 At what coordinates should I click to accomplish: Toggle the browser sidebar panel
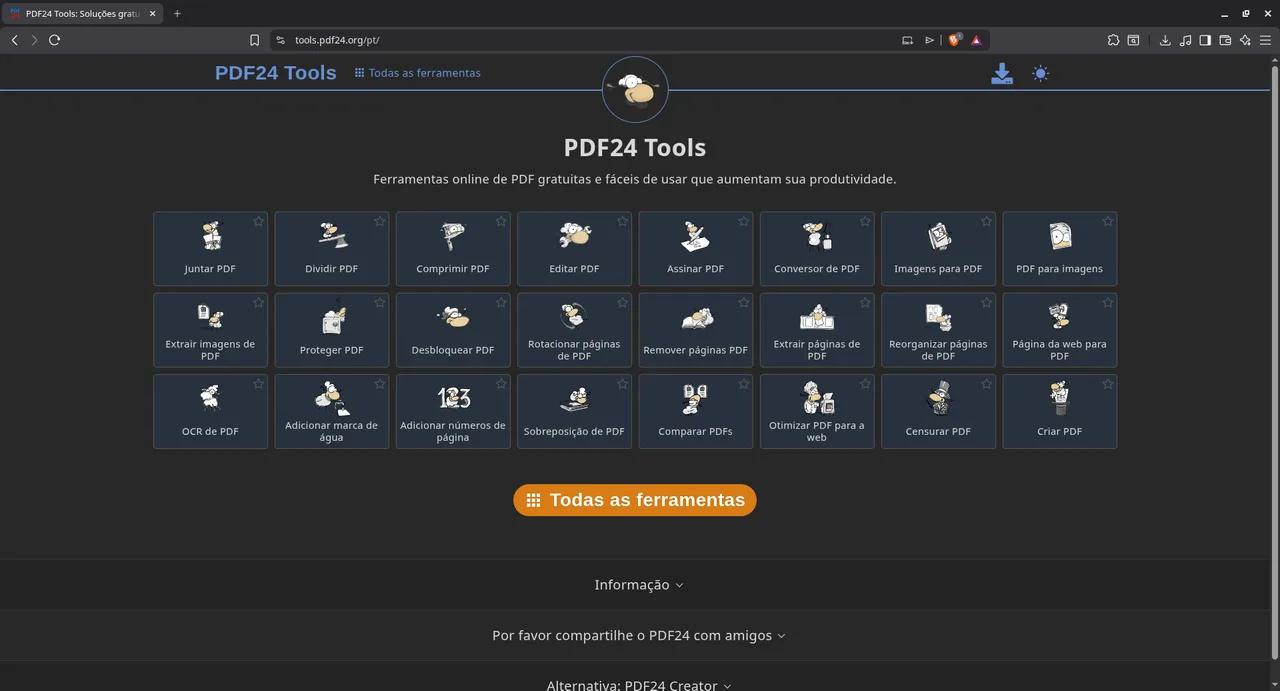(1205, 40)
